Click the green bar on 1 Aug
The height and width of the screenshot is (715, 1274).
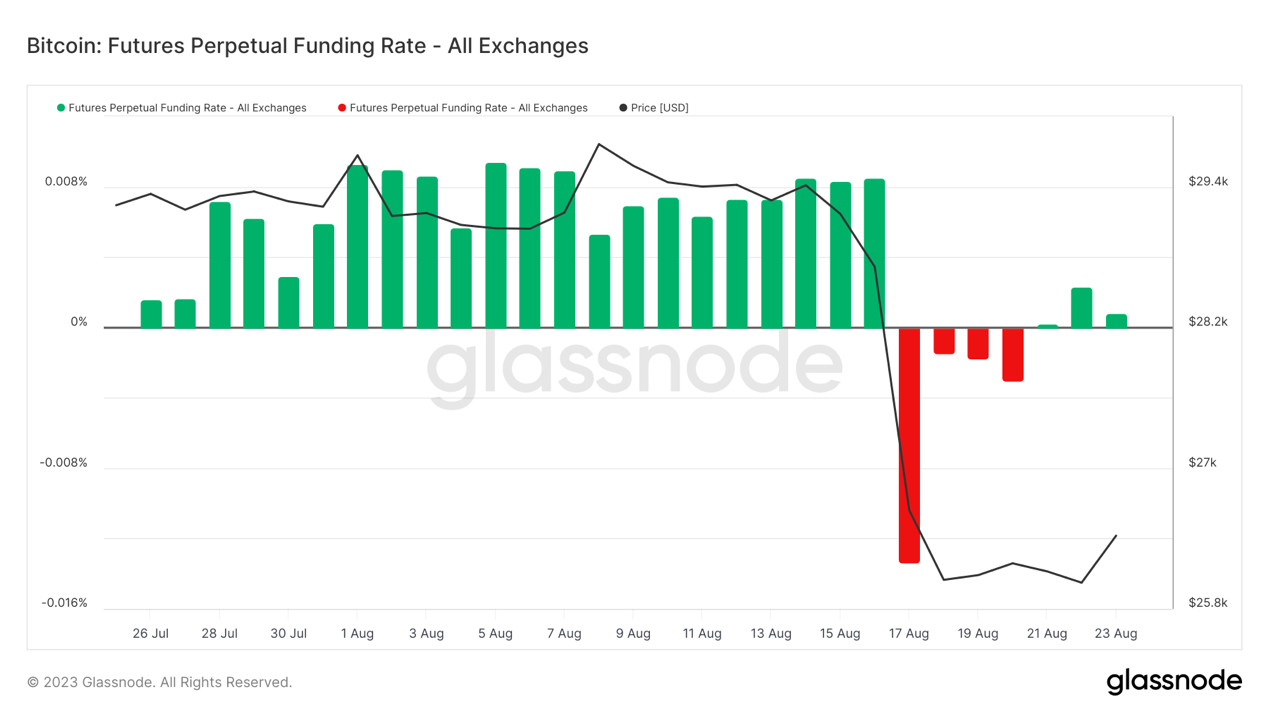tap(357, 247)
